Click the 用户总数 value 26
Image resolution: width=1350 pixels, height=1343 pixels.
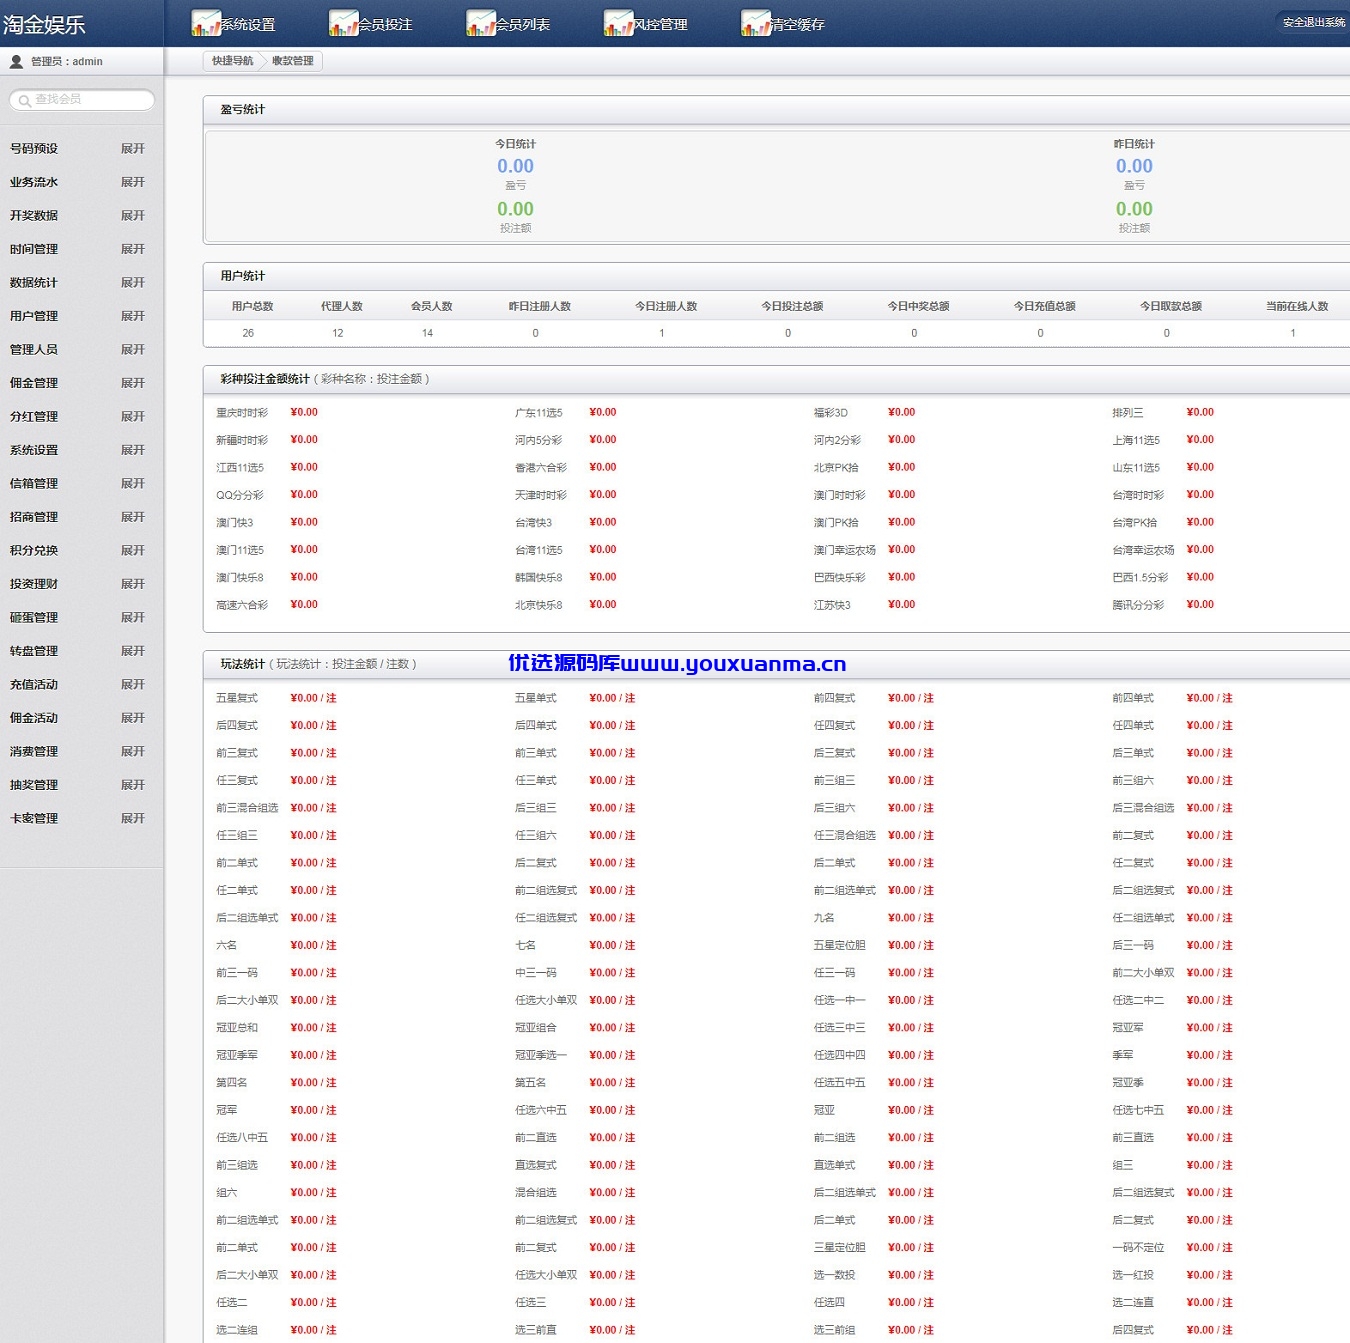(x=248, y=333)
